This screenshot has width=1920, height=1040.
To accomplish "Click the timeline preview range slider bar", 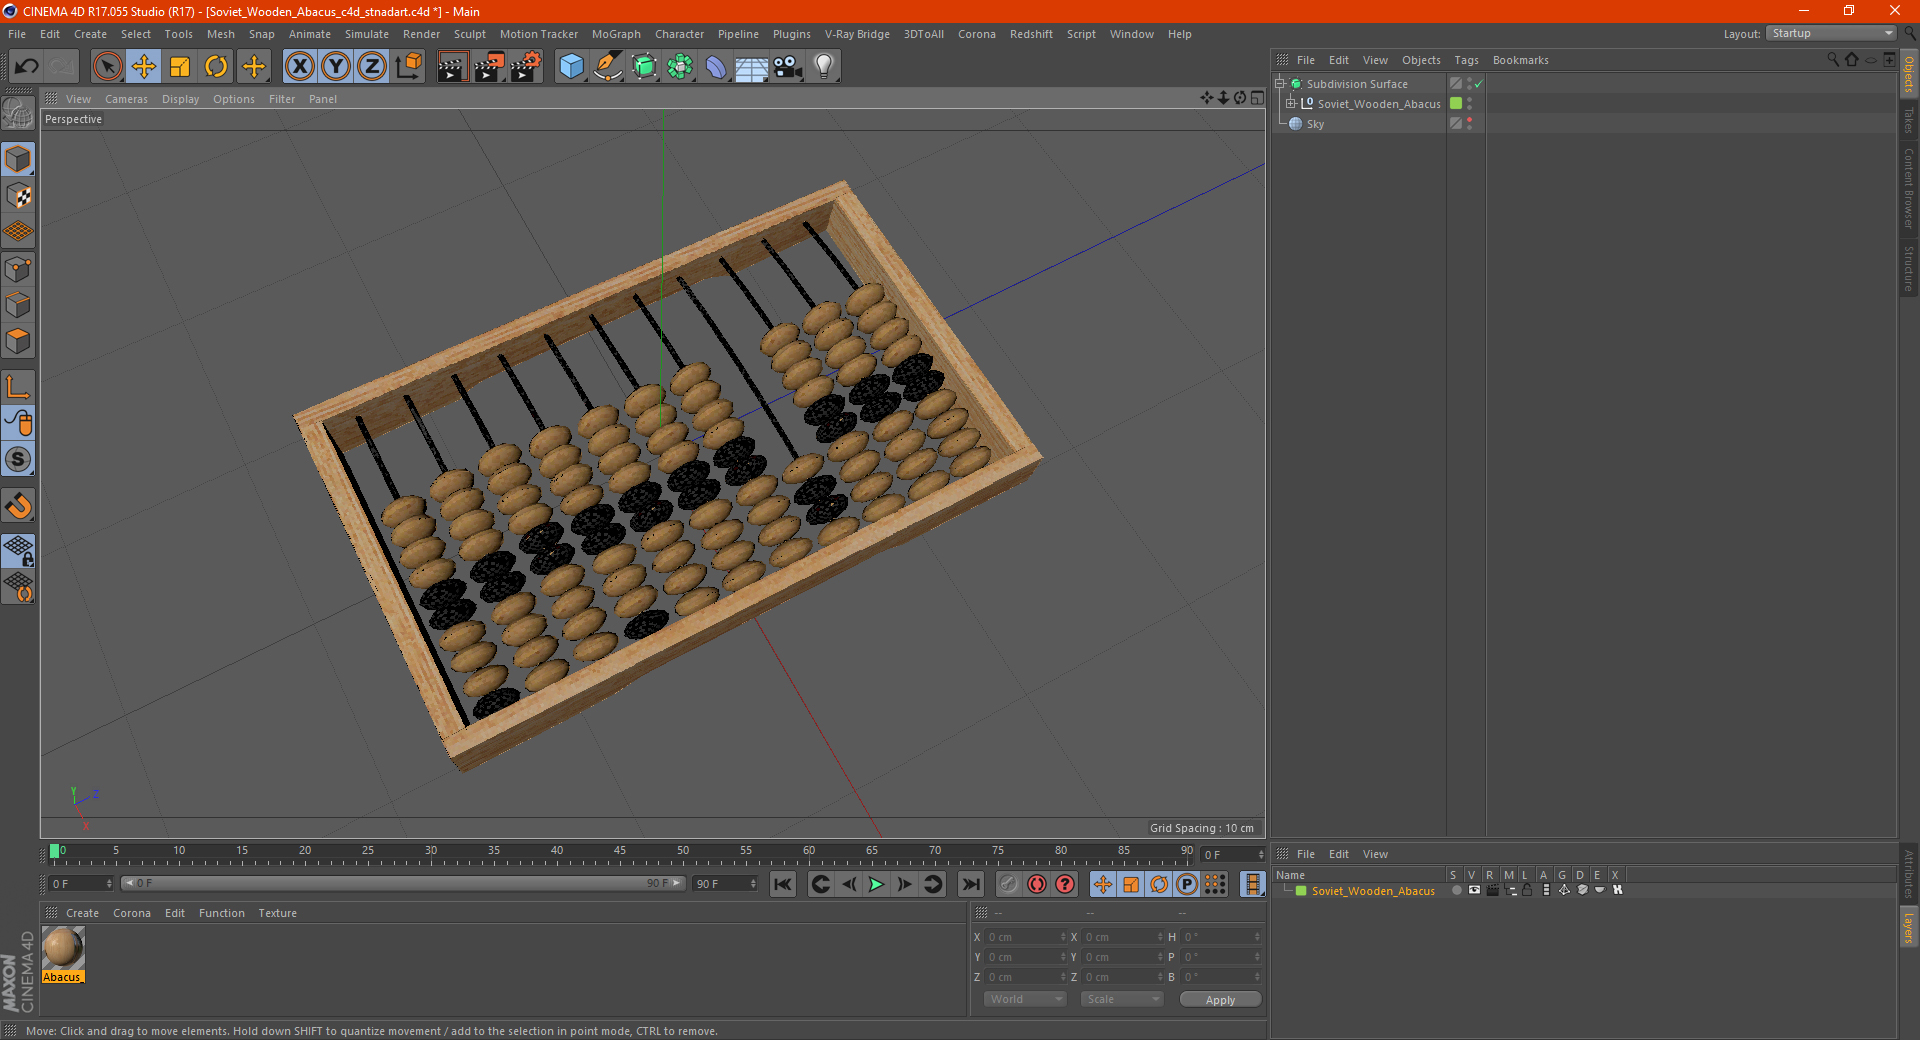I will click(x=403, y=883).
